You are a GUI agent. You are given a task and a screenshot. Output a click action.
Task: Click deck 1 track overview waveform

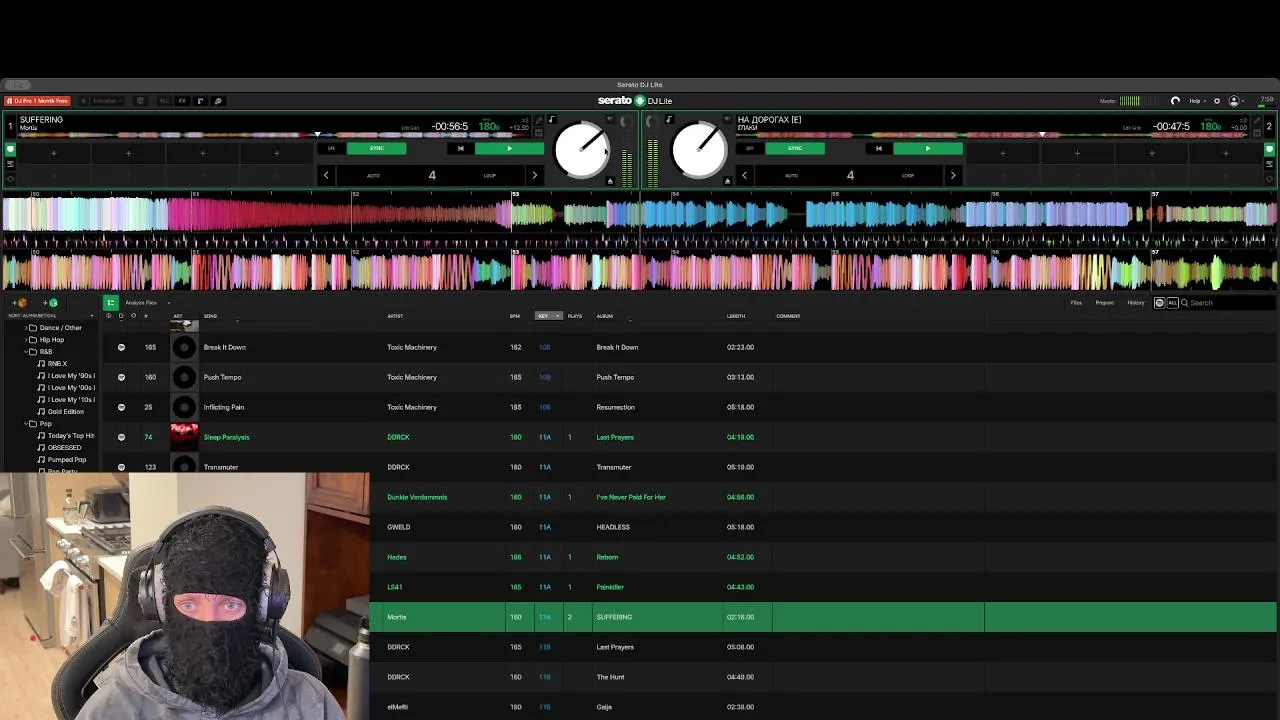tap(275, 134)
